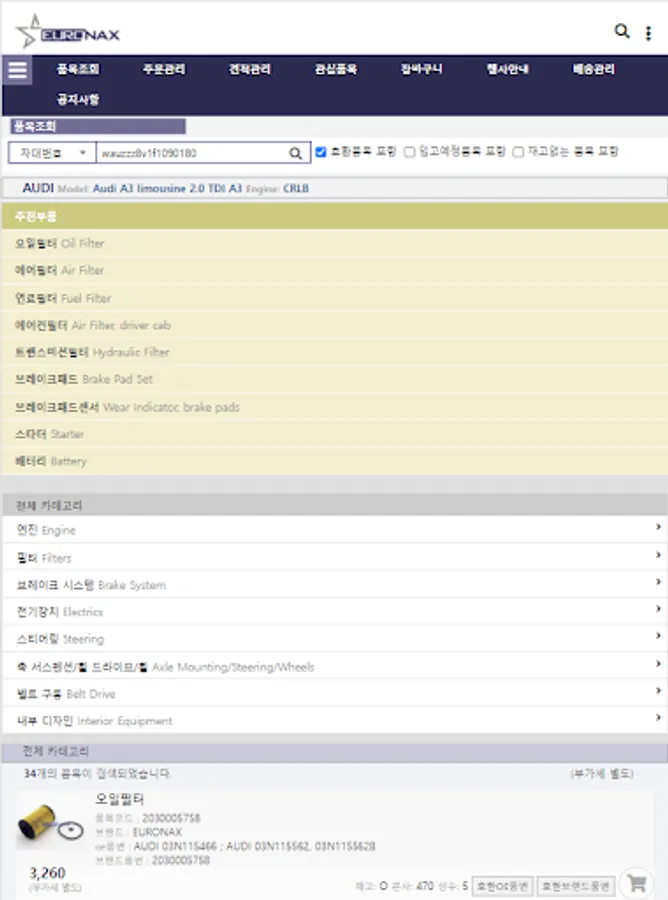Expand the 엔진 Engine category
This screenshot has height=900, width=668.
(334, 530)
